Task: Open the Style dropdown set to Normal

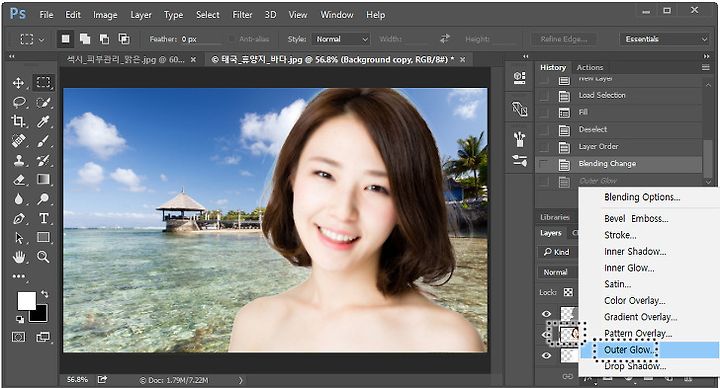Action: click(x=341, y=39)
